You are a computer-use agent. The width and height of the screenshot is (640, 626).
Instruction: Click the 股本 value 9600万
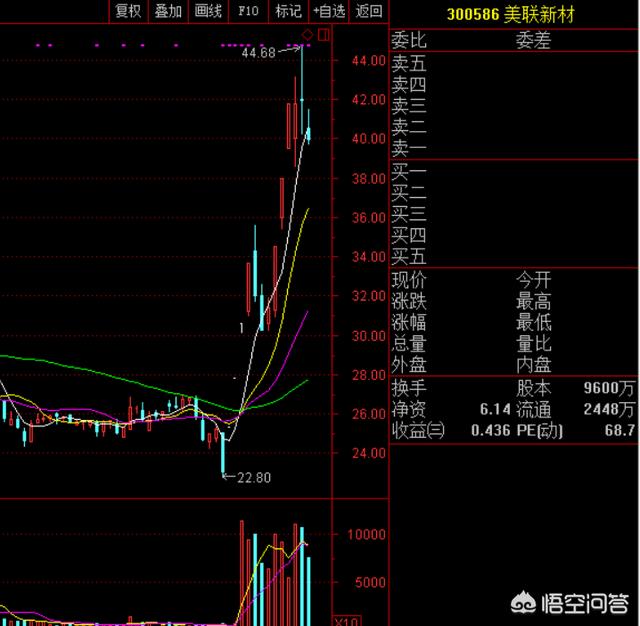tap(609, 388)
